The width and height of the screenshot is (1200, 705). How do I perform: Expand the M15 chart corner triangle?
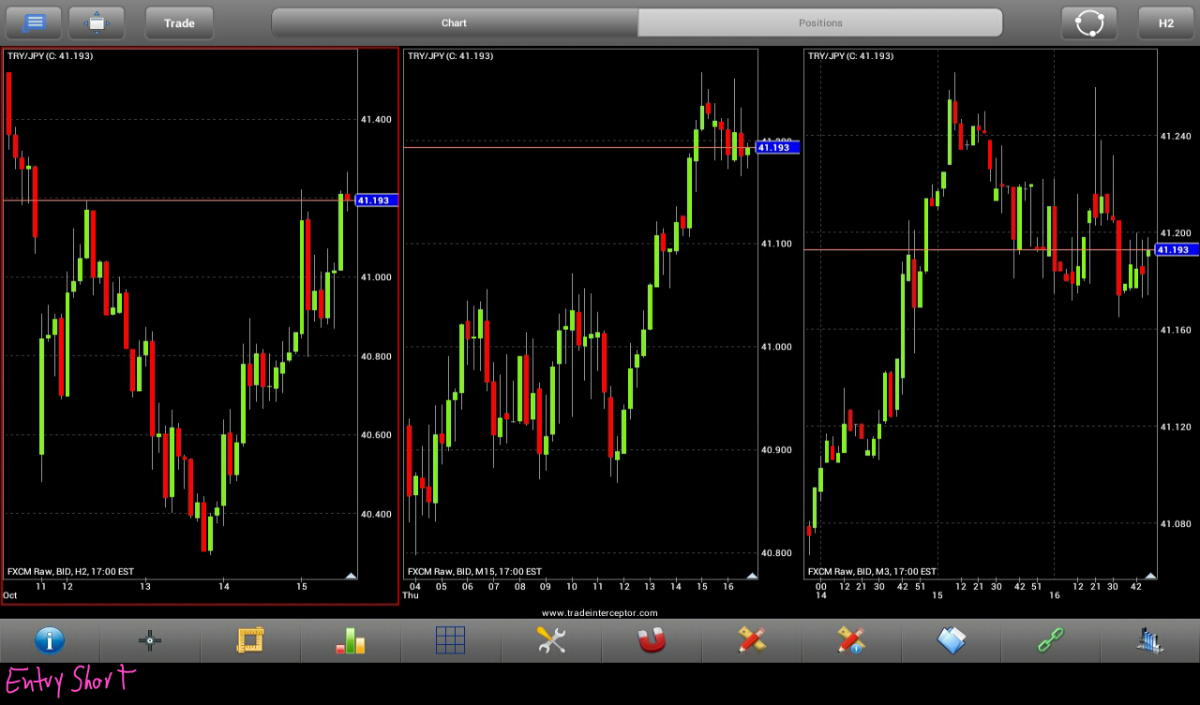pos(750,575)
